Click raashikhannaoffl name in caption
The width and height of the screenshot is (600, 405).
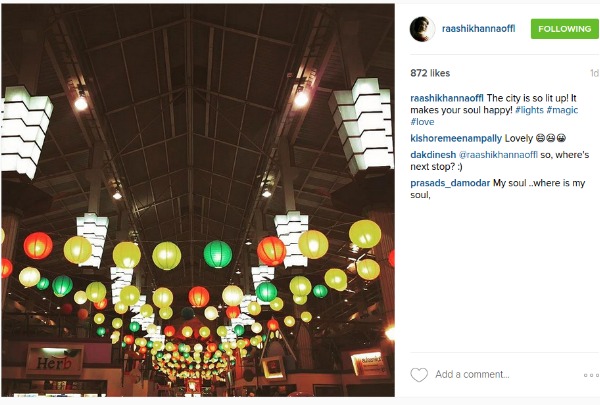pyautogui.click(x=447, y=98)
